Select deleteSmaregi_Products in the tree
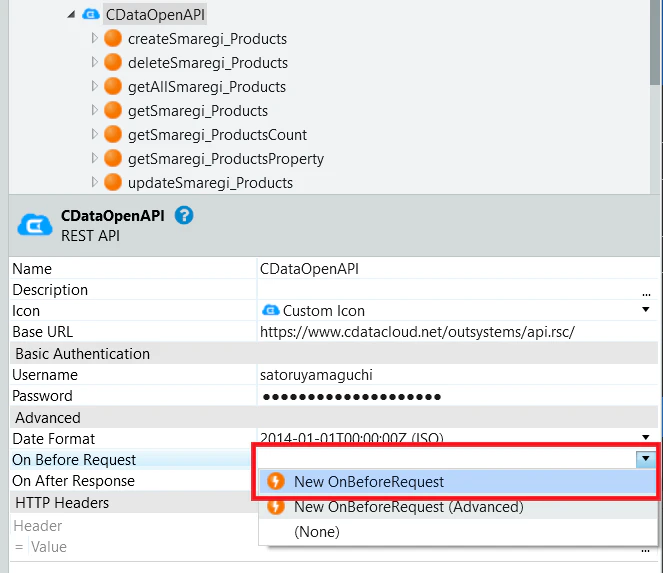663x573 pixels. 208,63
